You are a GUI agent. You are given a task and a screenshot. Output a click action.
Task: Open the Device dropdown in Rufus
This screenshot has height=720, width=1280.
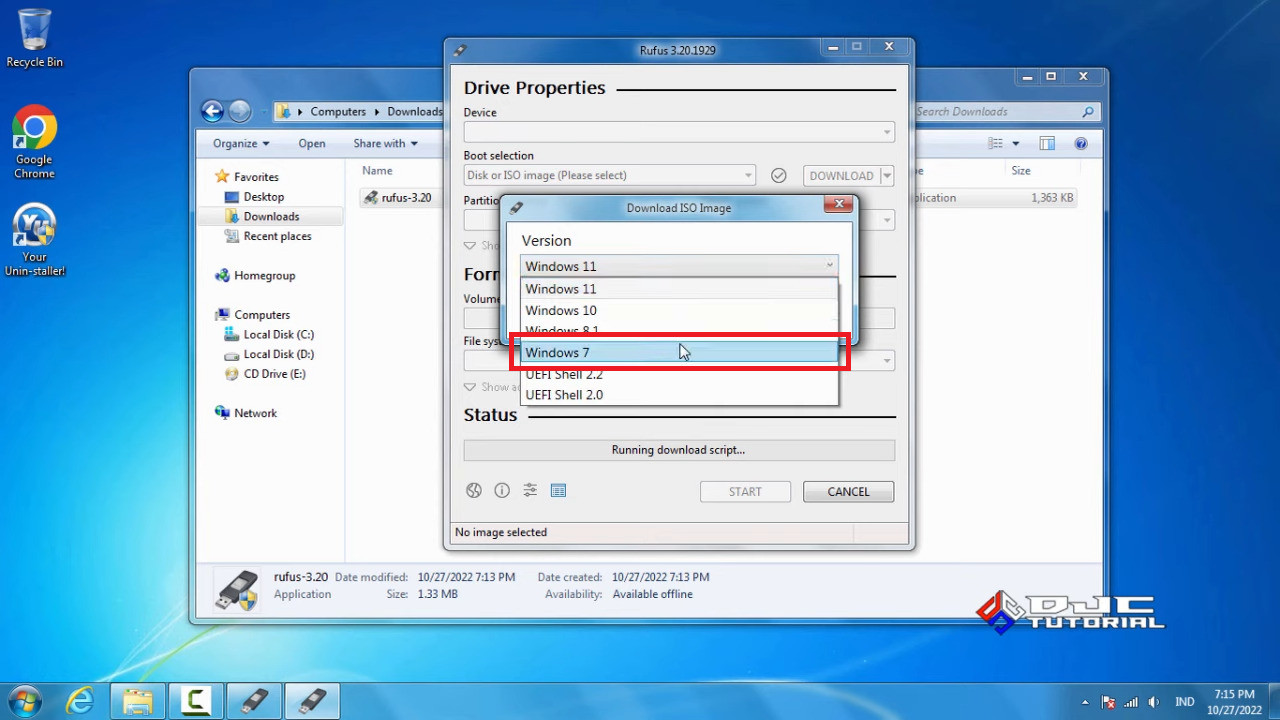click(679, 132)
